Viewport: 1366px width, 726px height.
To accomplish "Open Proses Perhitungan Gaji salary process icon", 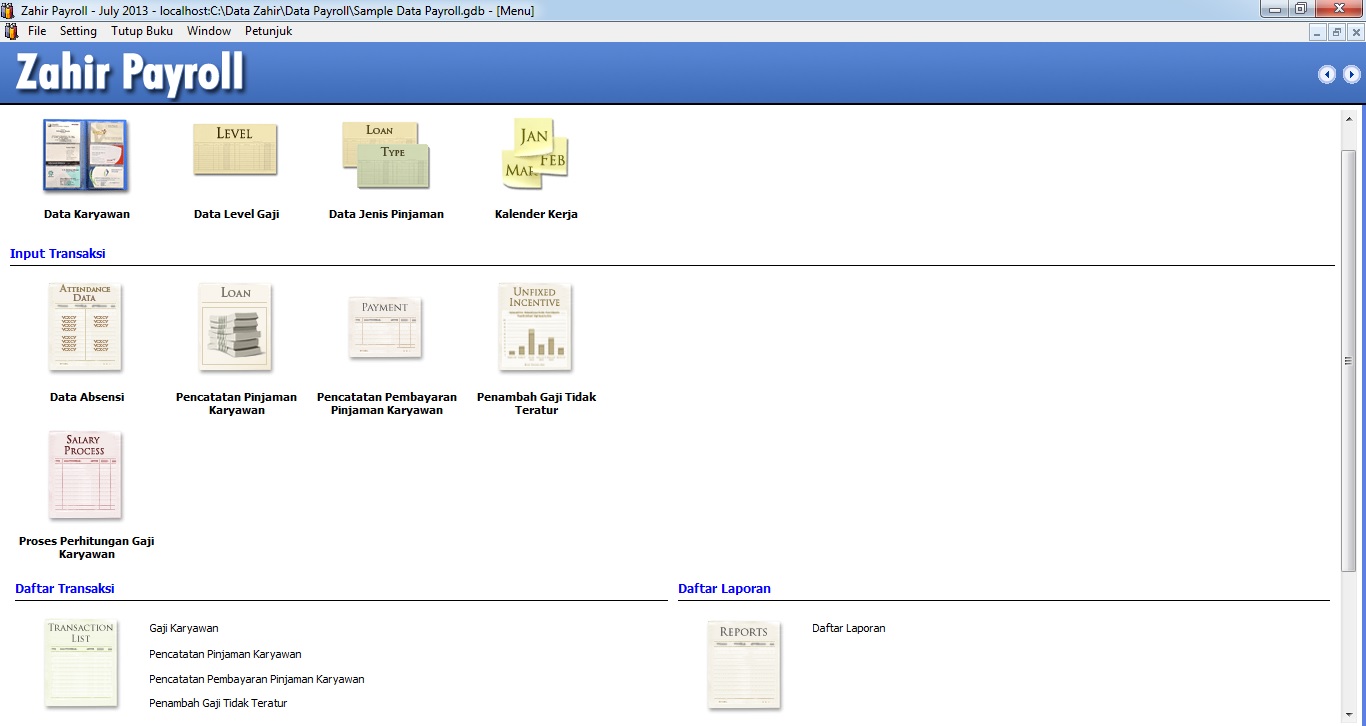I will [x=85, y=475].
